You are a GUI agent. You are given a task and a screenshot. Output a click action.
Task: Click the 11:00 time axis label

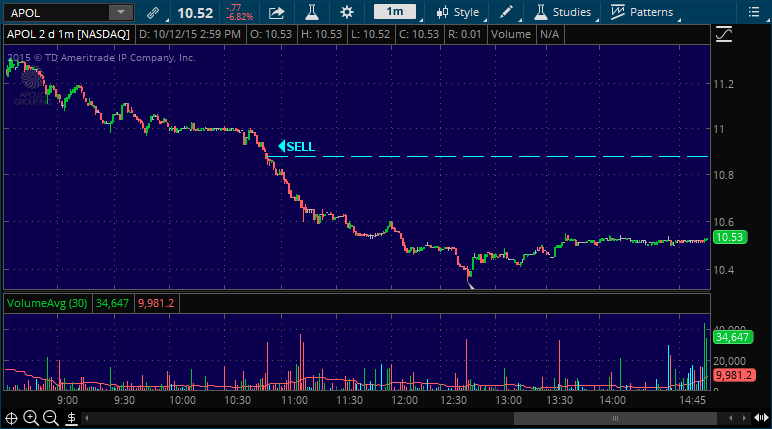coord(294,400)
